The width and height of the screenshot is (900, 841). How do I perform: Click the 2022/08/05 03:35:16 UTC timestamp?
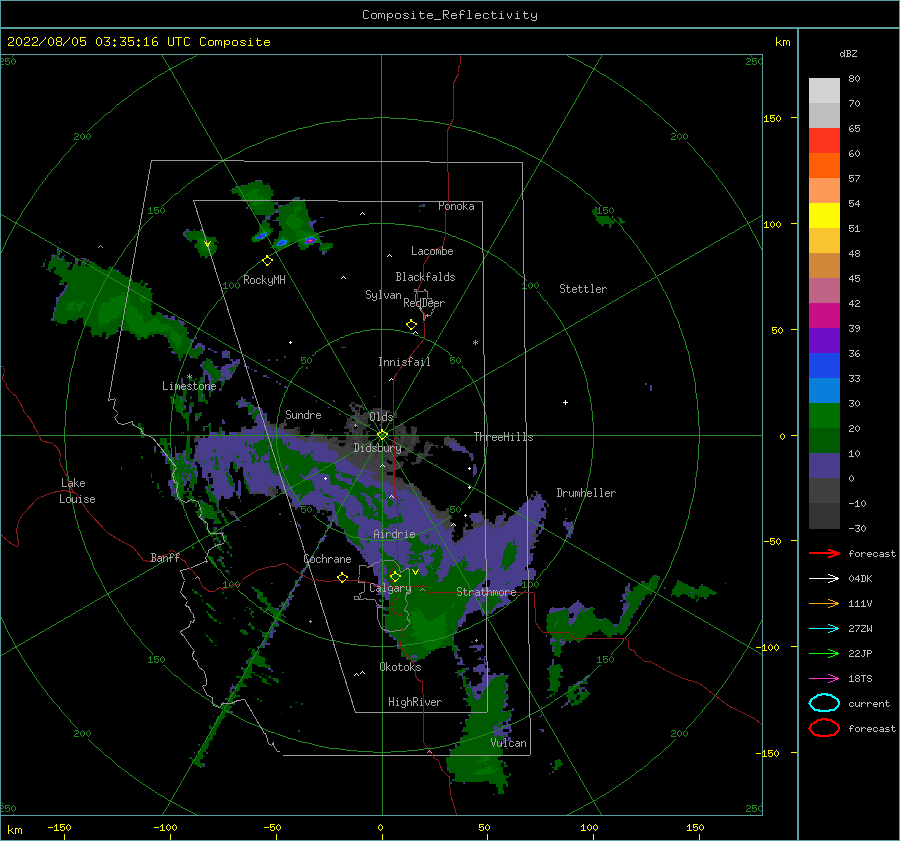click(x=98, y=42)
